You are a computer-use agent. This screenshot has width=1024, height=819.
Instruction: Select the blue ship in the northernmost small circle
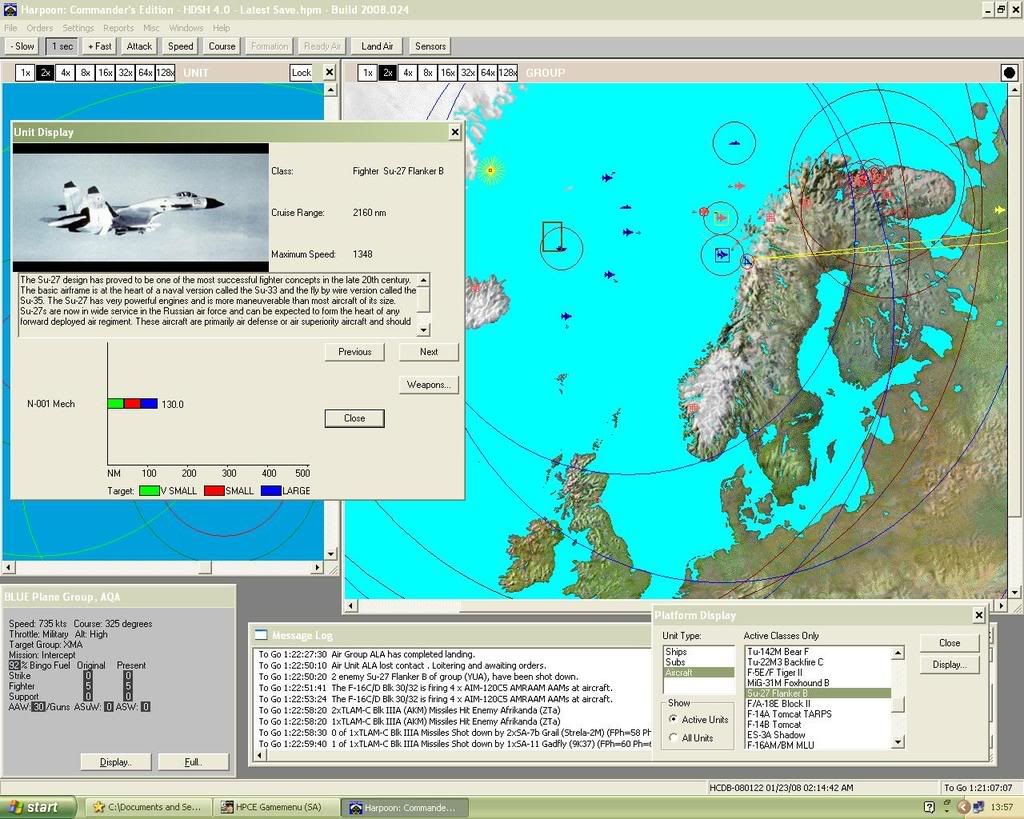pyautogui.click(x=735, y=142)
